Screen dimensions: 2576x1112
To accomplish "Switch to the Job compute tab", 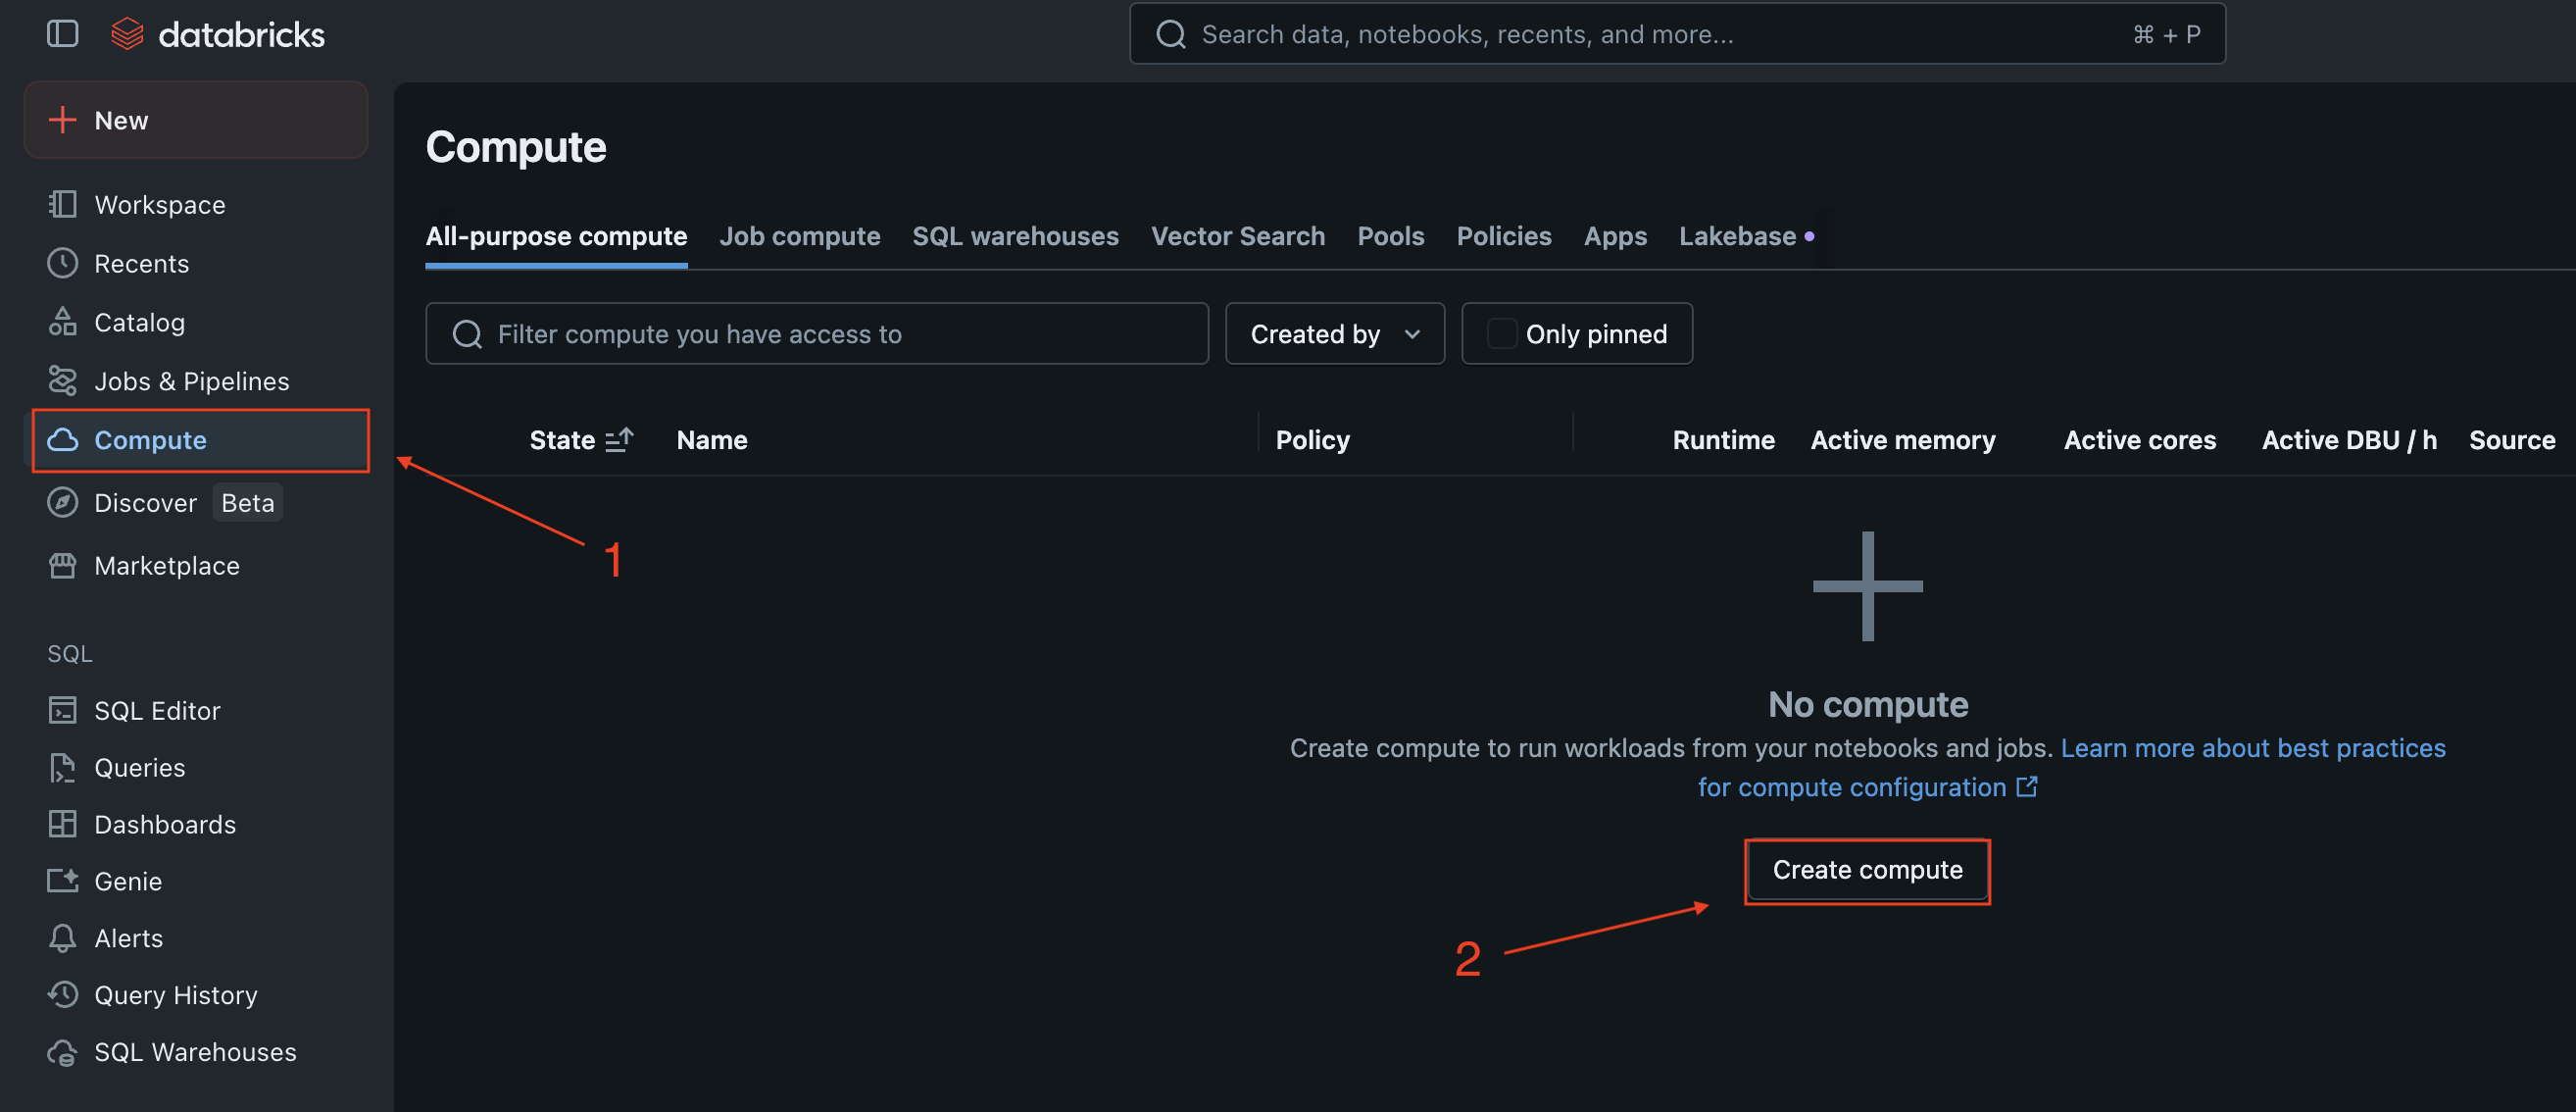I will pyautogui.click(x=800, y=236).
